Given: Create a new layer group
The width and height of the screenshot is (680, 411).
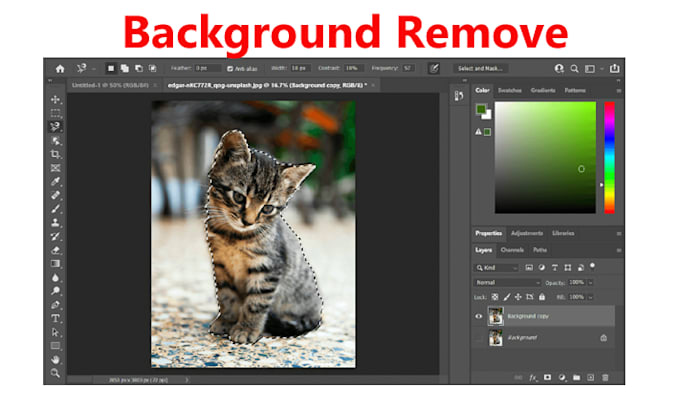Looking at the screenshot, I should pos(576,378).
